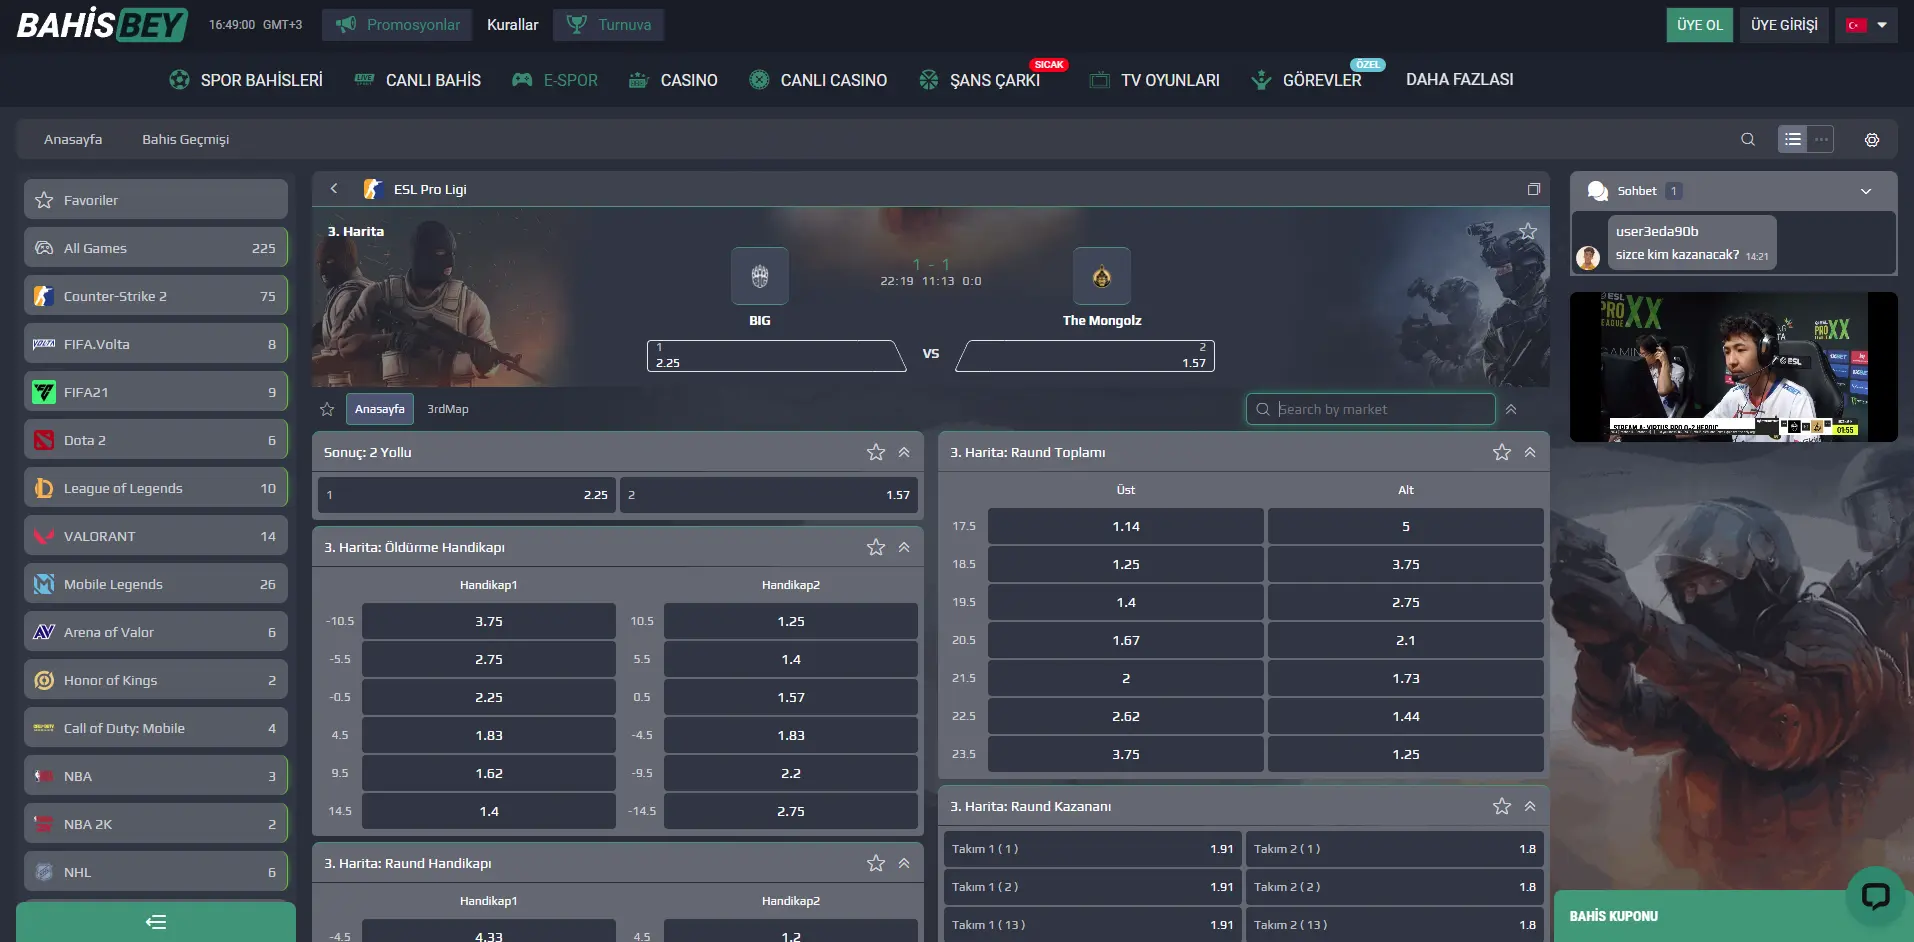This screenshot has height=942, width=1914.
Task: Open SPOR BAHİSLERİ menu
Action: (x=246, y=80)
